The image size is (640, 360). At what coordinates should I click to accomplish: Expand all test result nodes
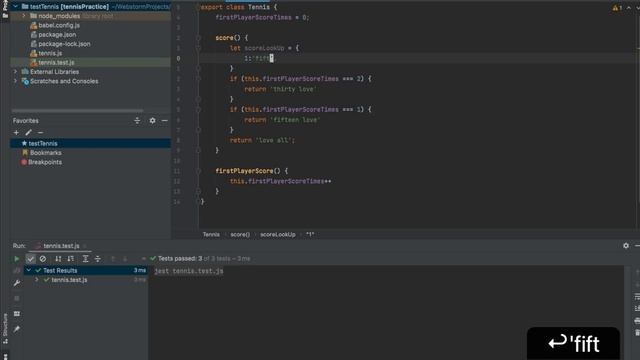(85, 259)
